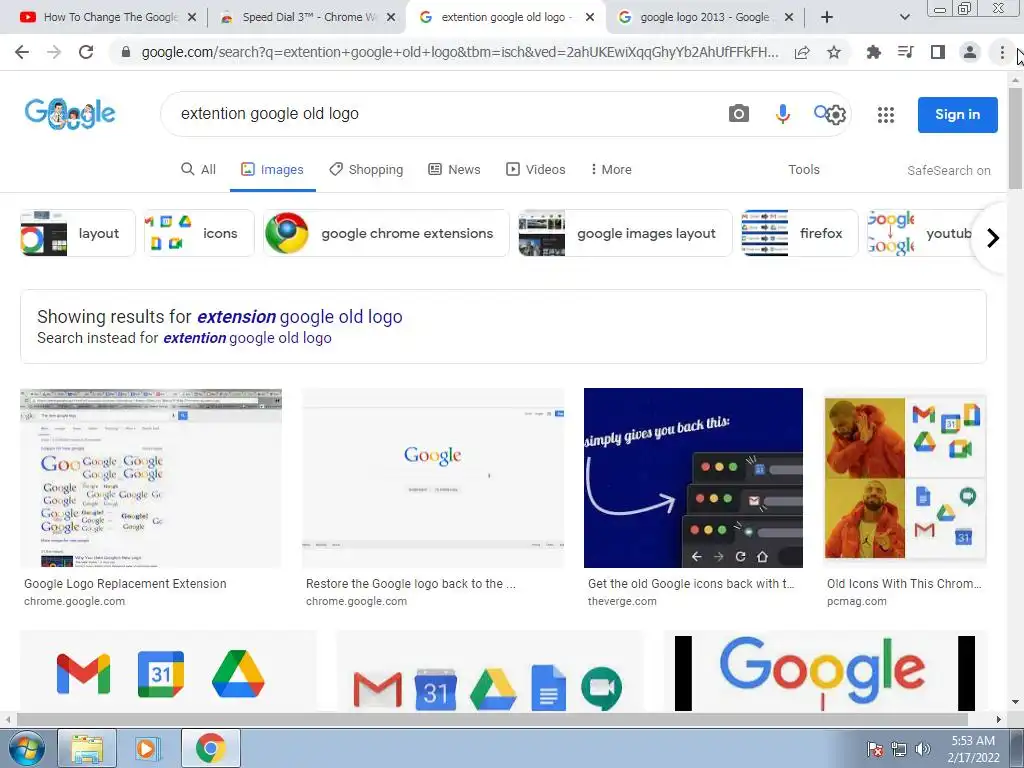The image size is (1024, 768).
Task: Expand the More search options menu
Action: coord(611,170)
